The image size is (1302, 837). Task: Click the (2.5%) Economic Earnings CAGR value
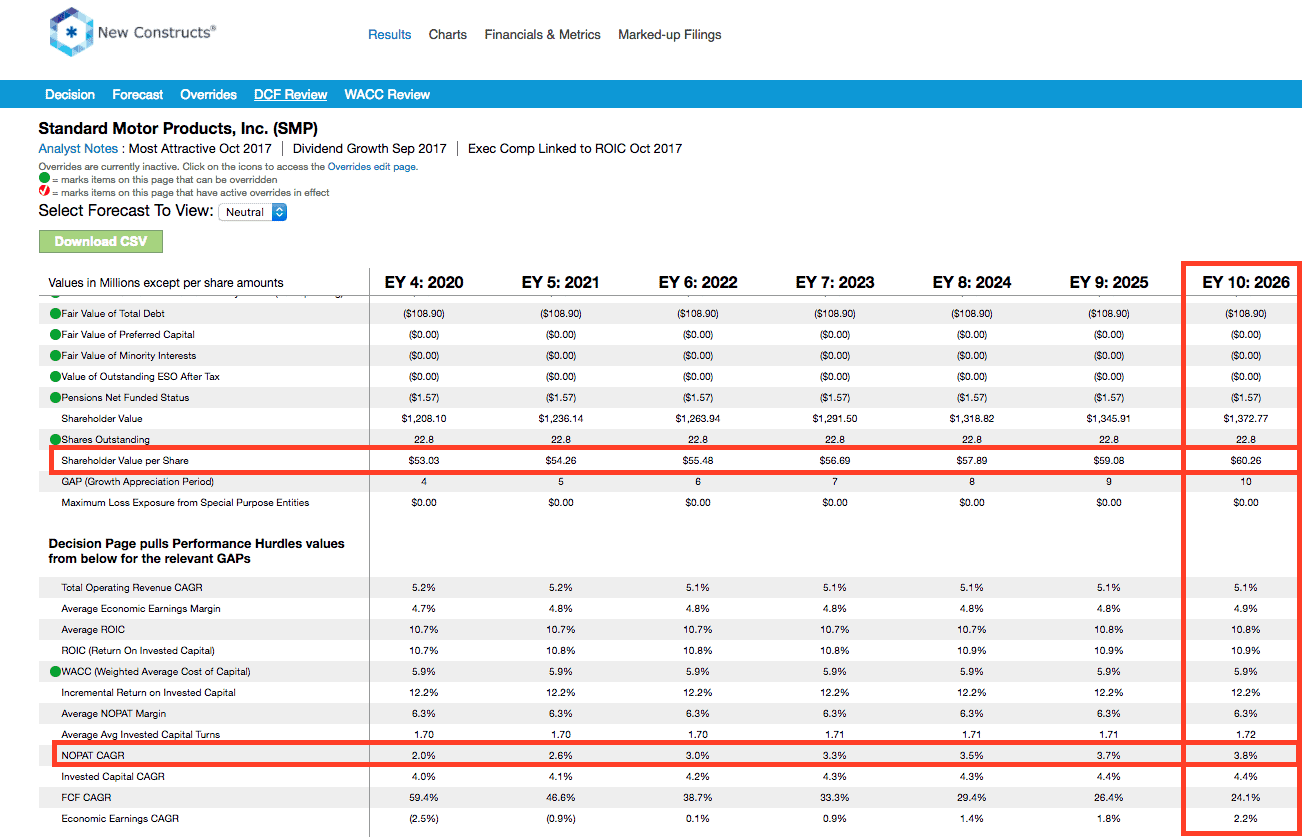424,819
